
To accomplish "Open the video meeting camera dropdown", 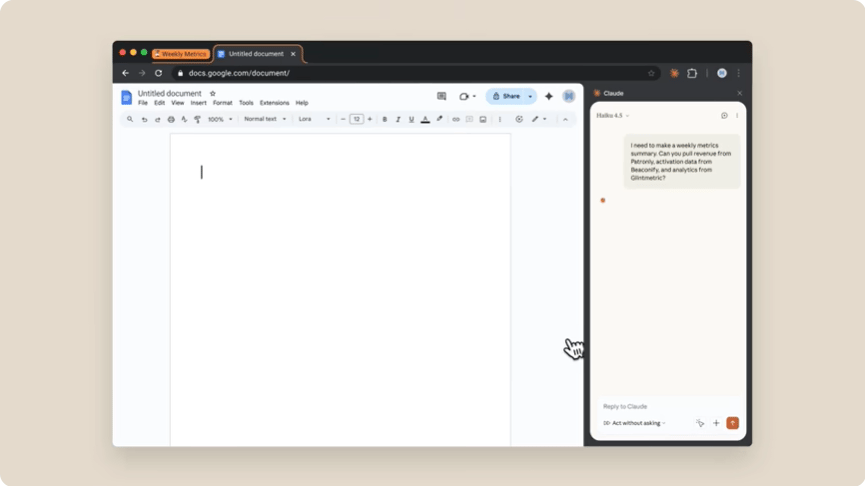I will [x=467, y=96].
